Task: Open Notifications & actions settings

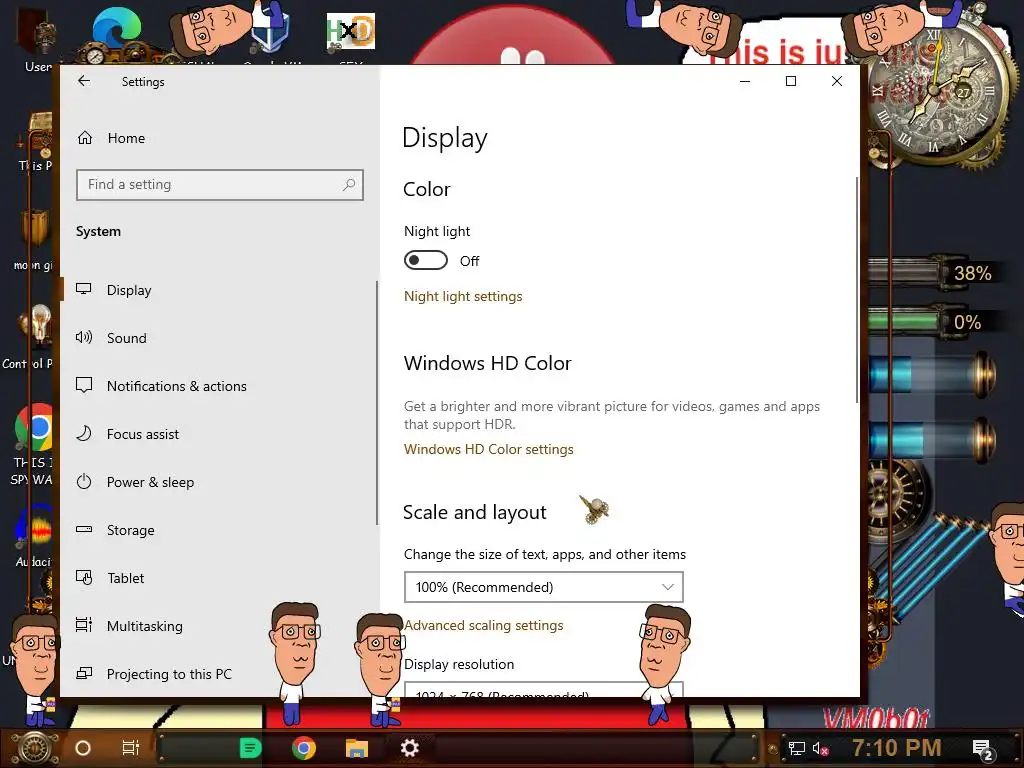Action: click(176, 386)
